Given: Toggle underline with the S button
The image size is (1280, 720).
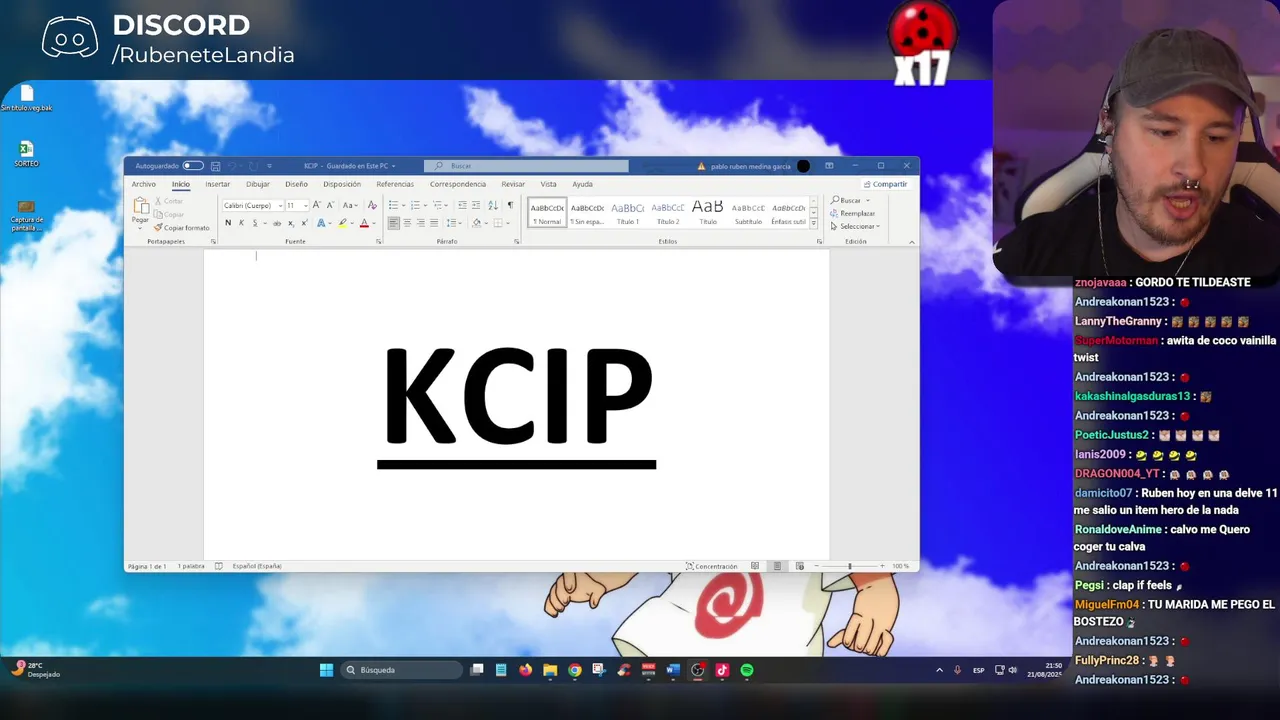Looking at the screenshot, I should point(255,223).
